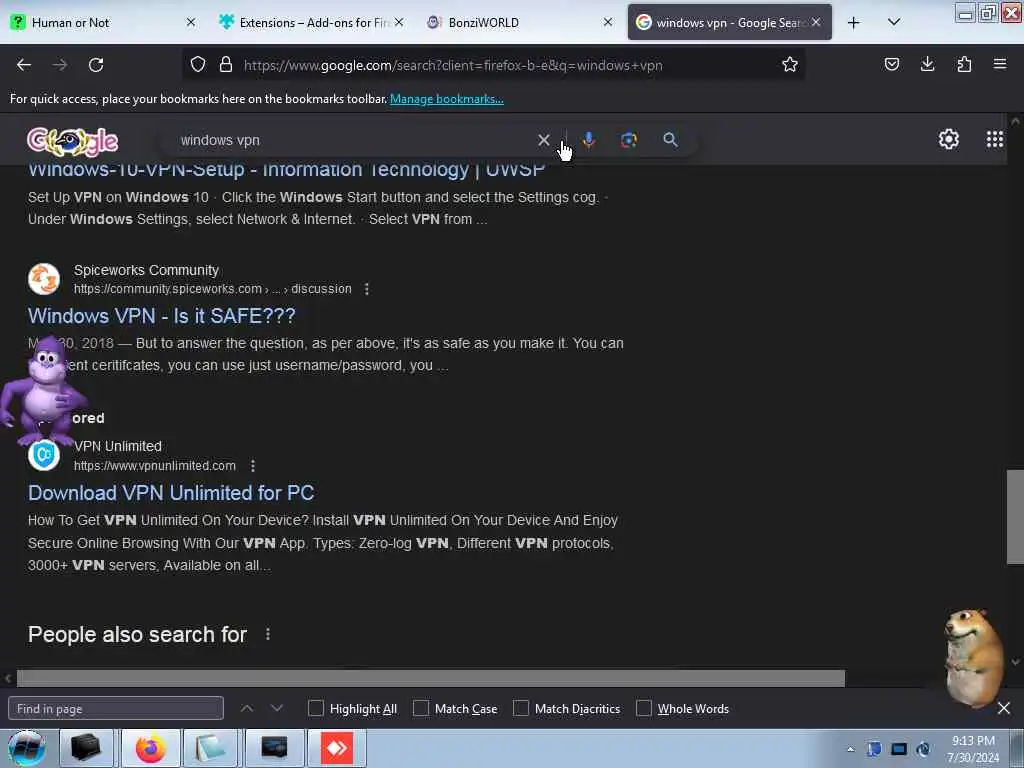Image resolution: width=1024 pixels, height=768 pixels.
Task: Reload the current page
Action: pos(96,65)
